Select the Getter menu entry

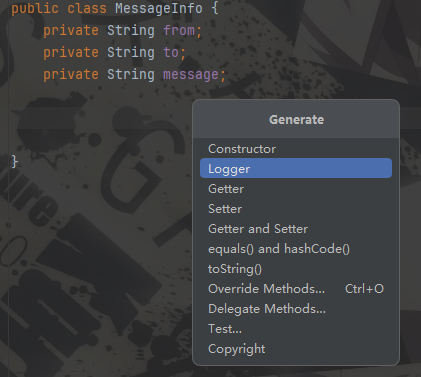[296, 189]
